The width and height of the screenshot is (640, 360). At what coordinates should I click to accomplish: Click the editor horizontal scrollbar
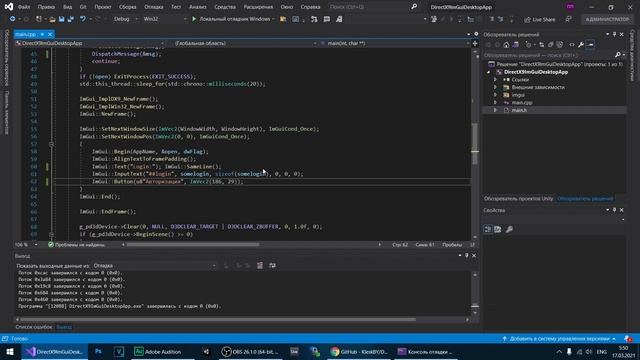pos(193,245)
